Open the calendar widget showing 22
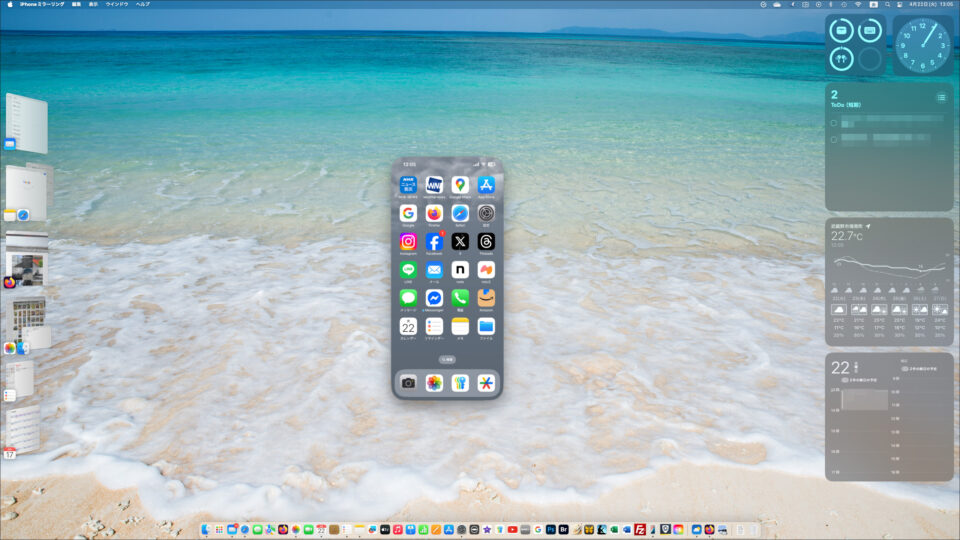Viewport: 960px width, 540px height. click(889, 416)
